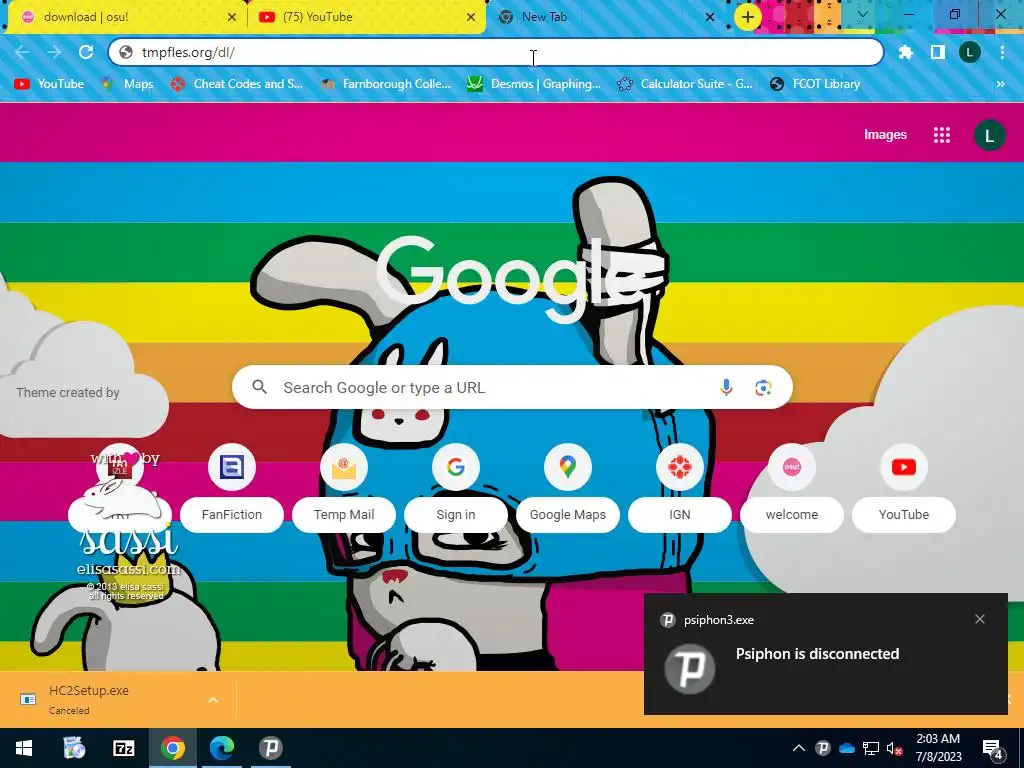Open the Cheat Codes and S... bookmark
The height and width of the screenshot is (768, 1024).
(236, 84)
